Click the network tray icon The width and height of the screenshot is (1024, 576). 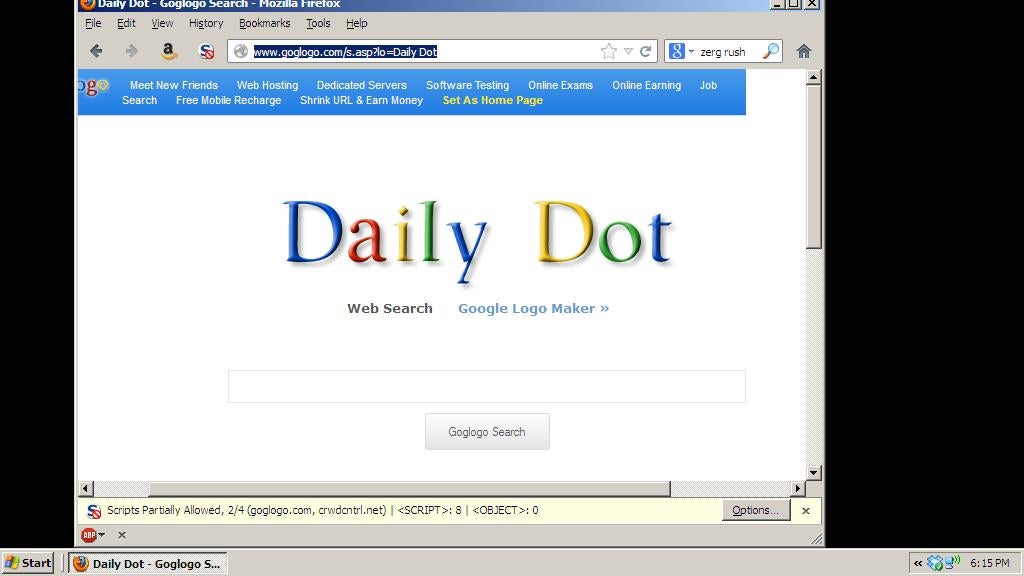952,562
